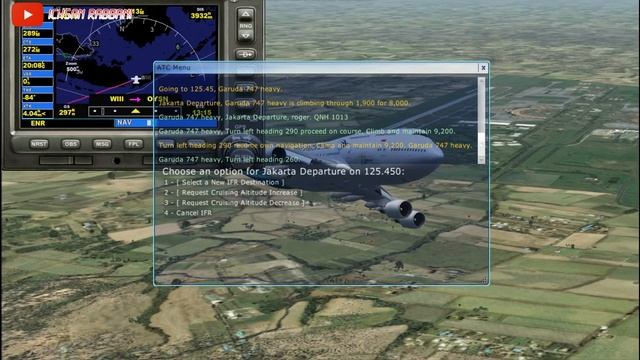640x360 pixels.
Task: Click the aircraft symbol on GPS map
Action: (136, 80)
